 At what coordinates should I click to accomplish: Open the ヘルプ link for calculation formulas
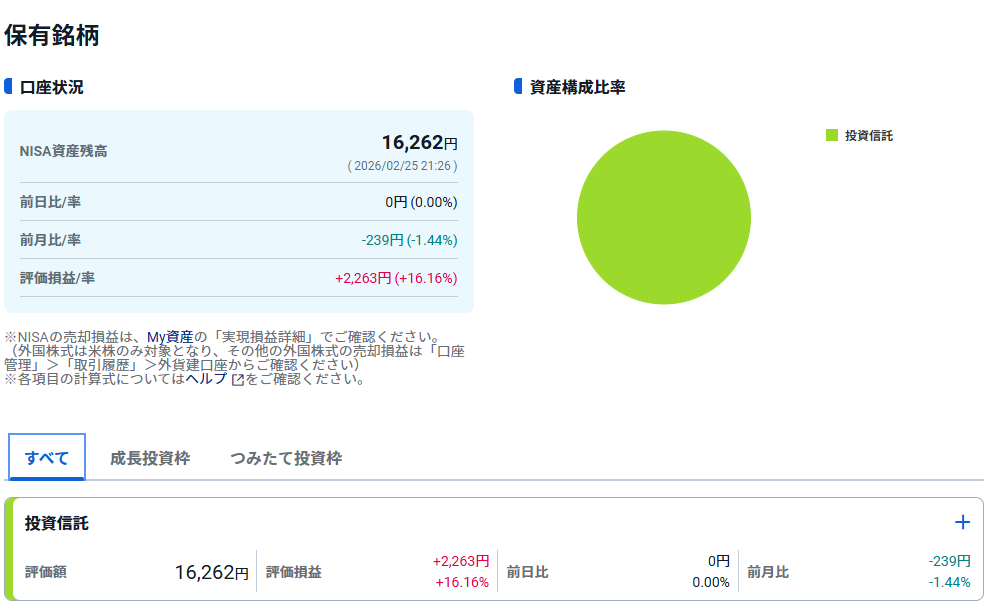coord(206,379)
